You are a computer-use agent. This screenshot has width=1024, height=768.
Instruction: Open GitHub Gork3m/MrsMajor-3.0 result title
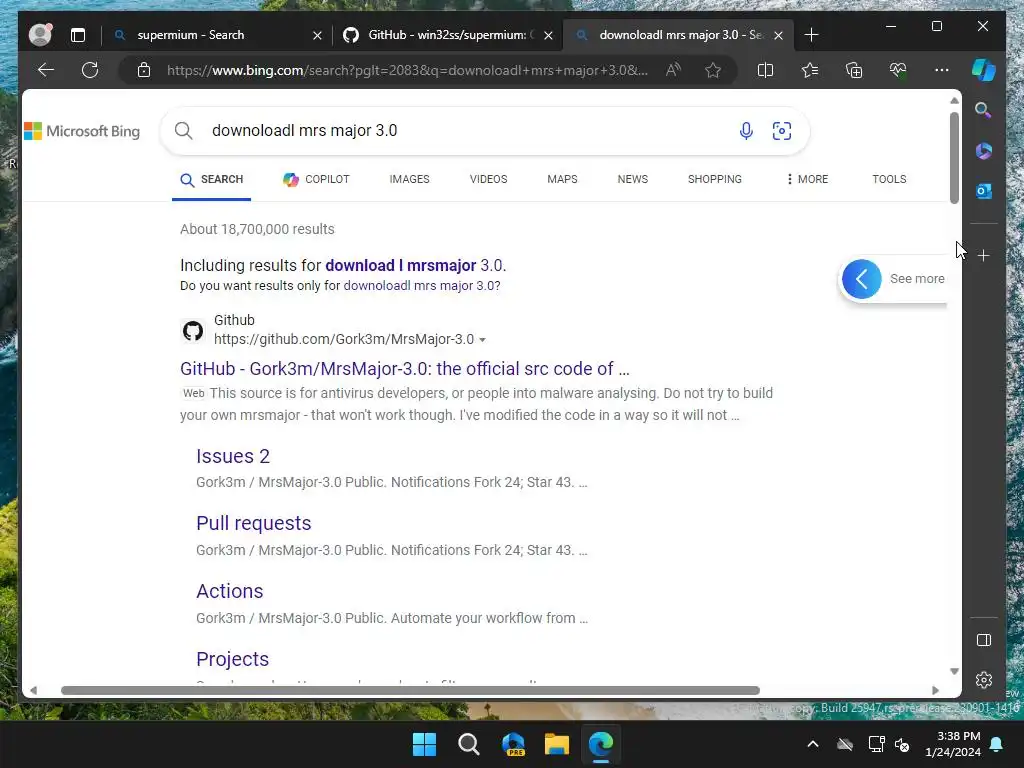(x=405, y=369)
